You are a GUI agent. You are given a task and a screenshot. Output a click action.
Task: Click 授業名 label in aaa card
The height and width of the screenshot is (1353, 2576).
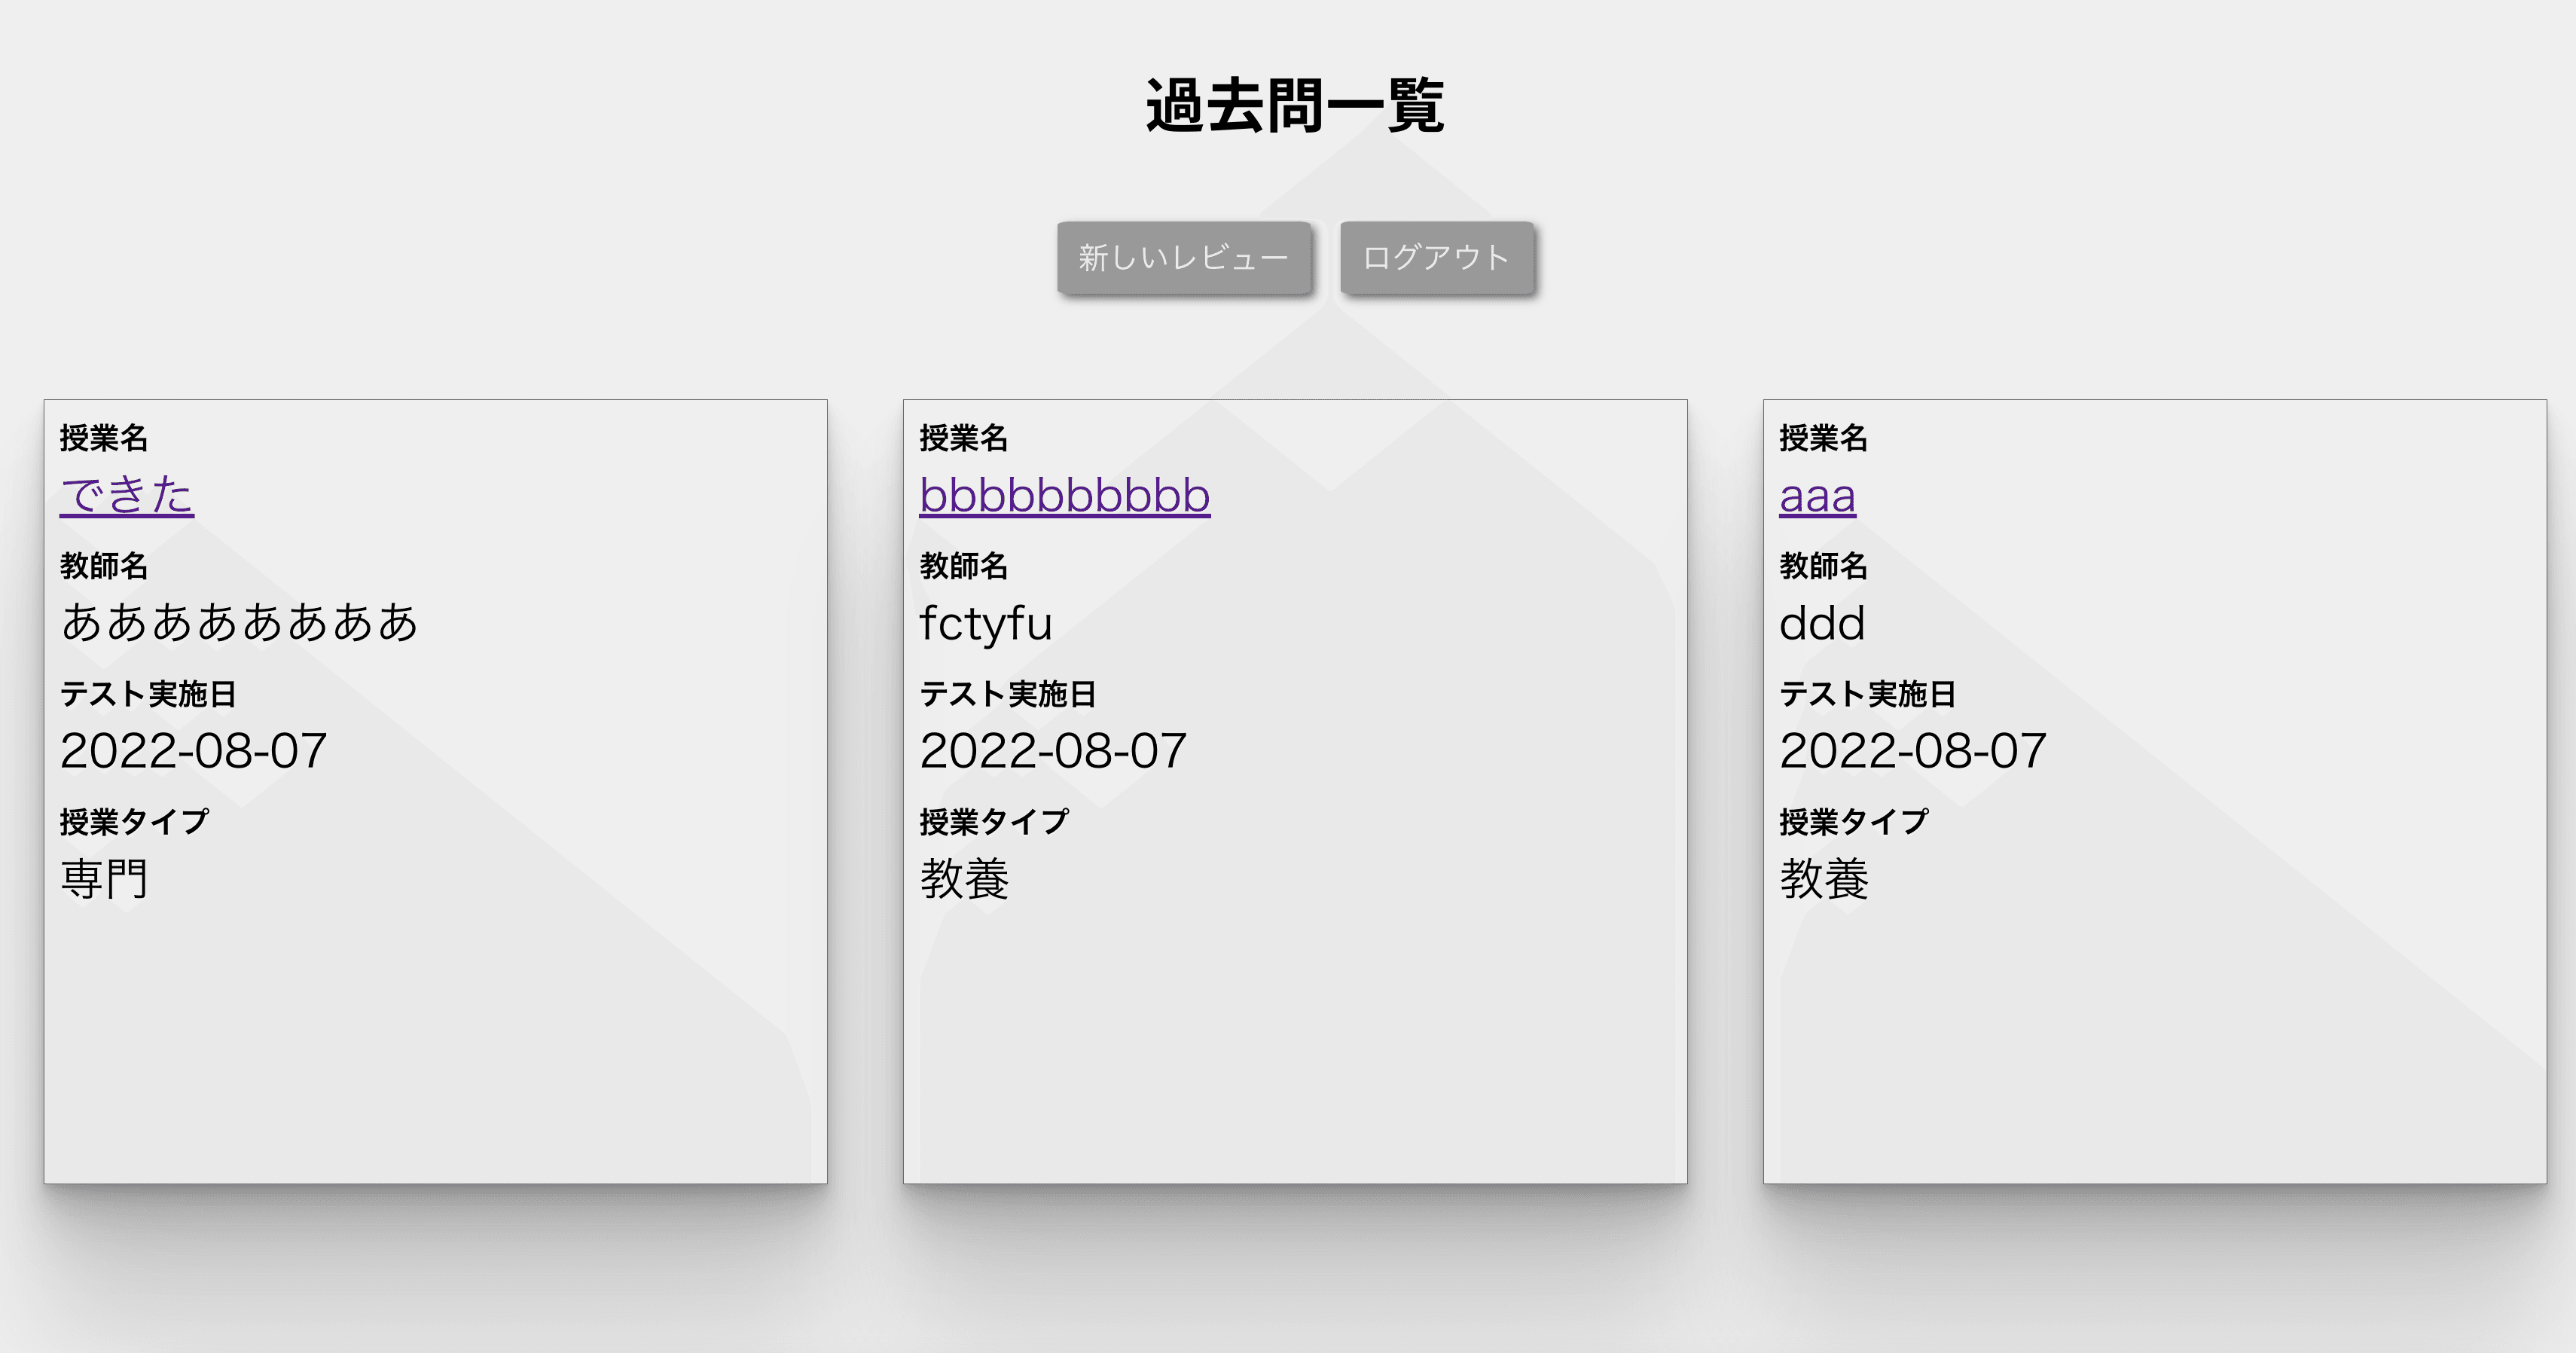1823,438
